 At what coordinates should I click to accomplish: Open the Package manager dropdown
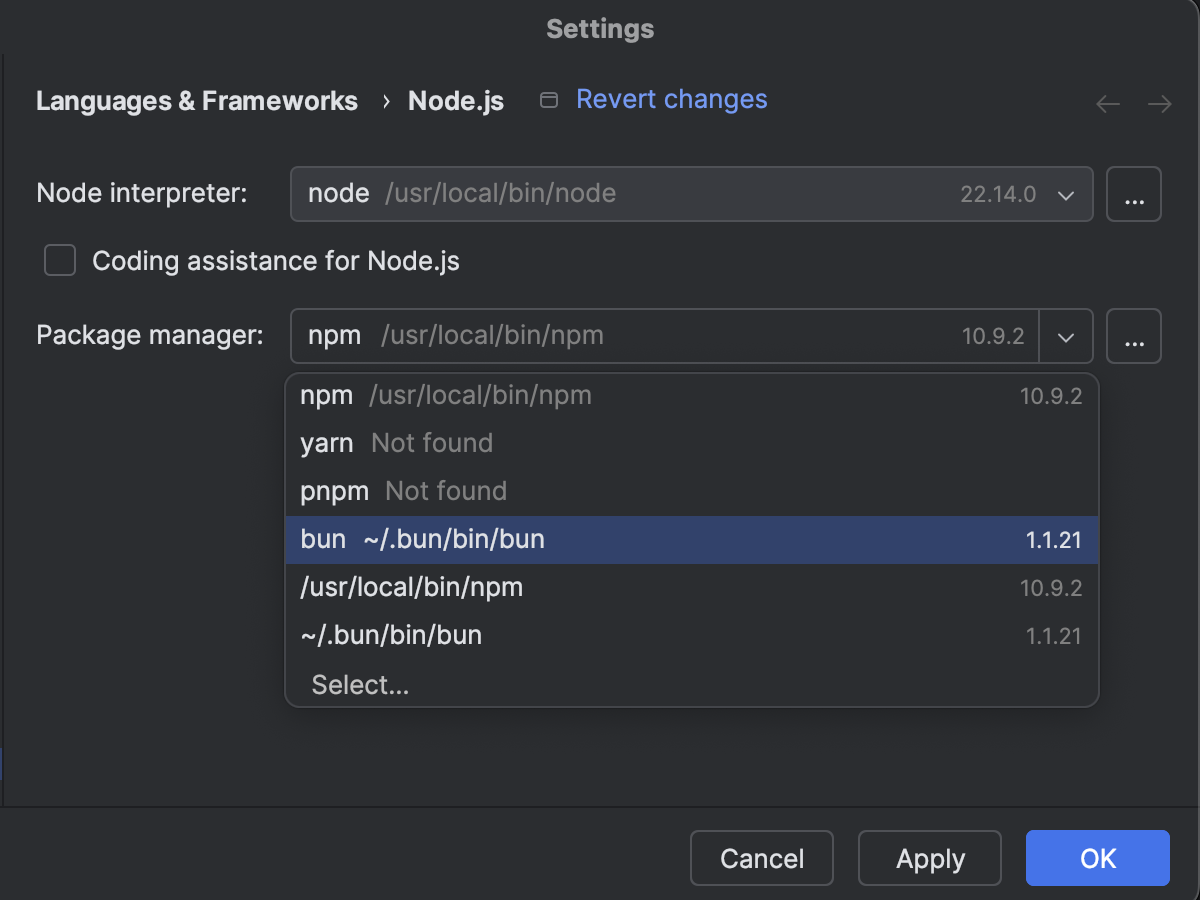pos(1065,336)
